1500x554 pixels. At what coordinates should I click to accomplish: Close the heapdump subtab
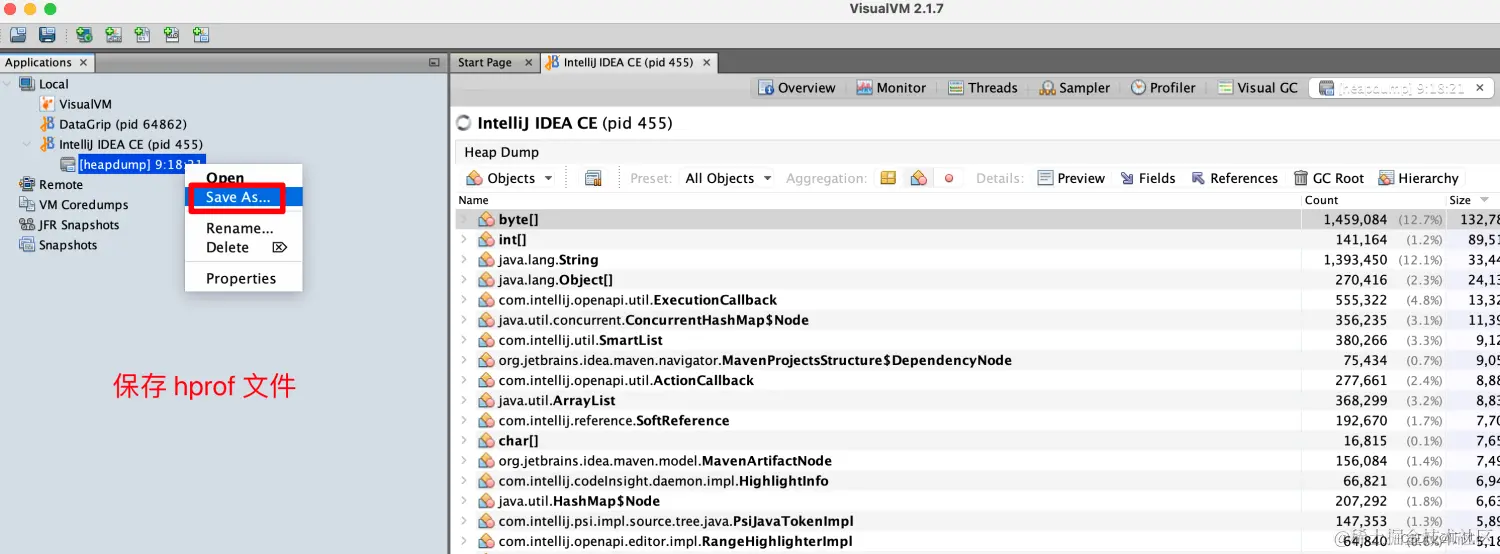point(1482,88)
